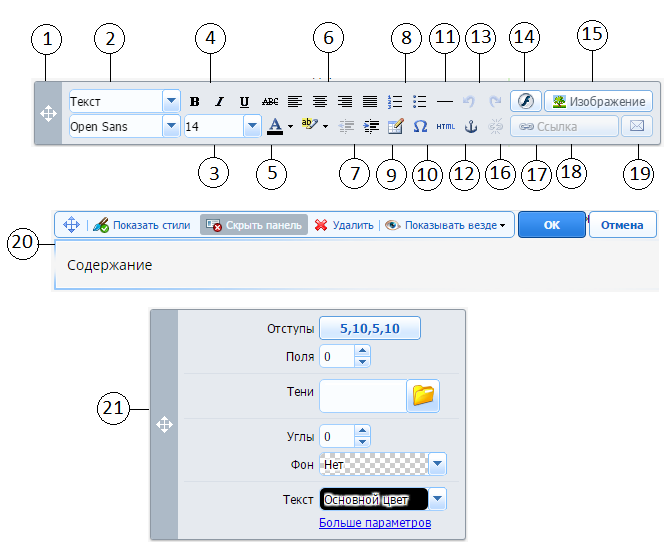This screenshot has width=668, height=548.
Task: Increase the Поля stepper value
Action: [362, 351]
